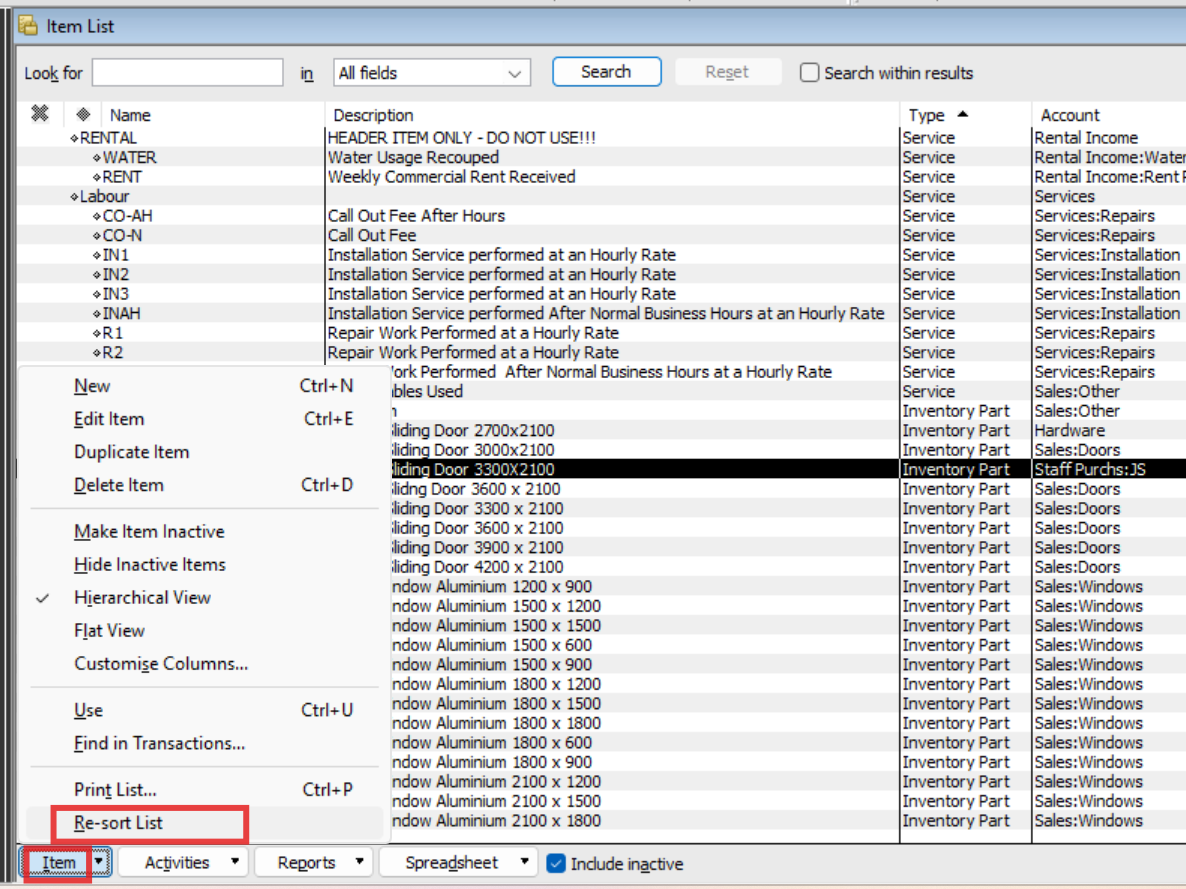This screenshot has height=889, width=1186.
Task: Choose Edit Item menu entry
Action: click(204, 419)
